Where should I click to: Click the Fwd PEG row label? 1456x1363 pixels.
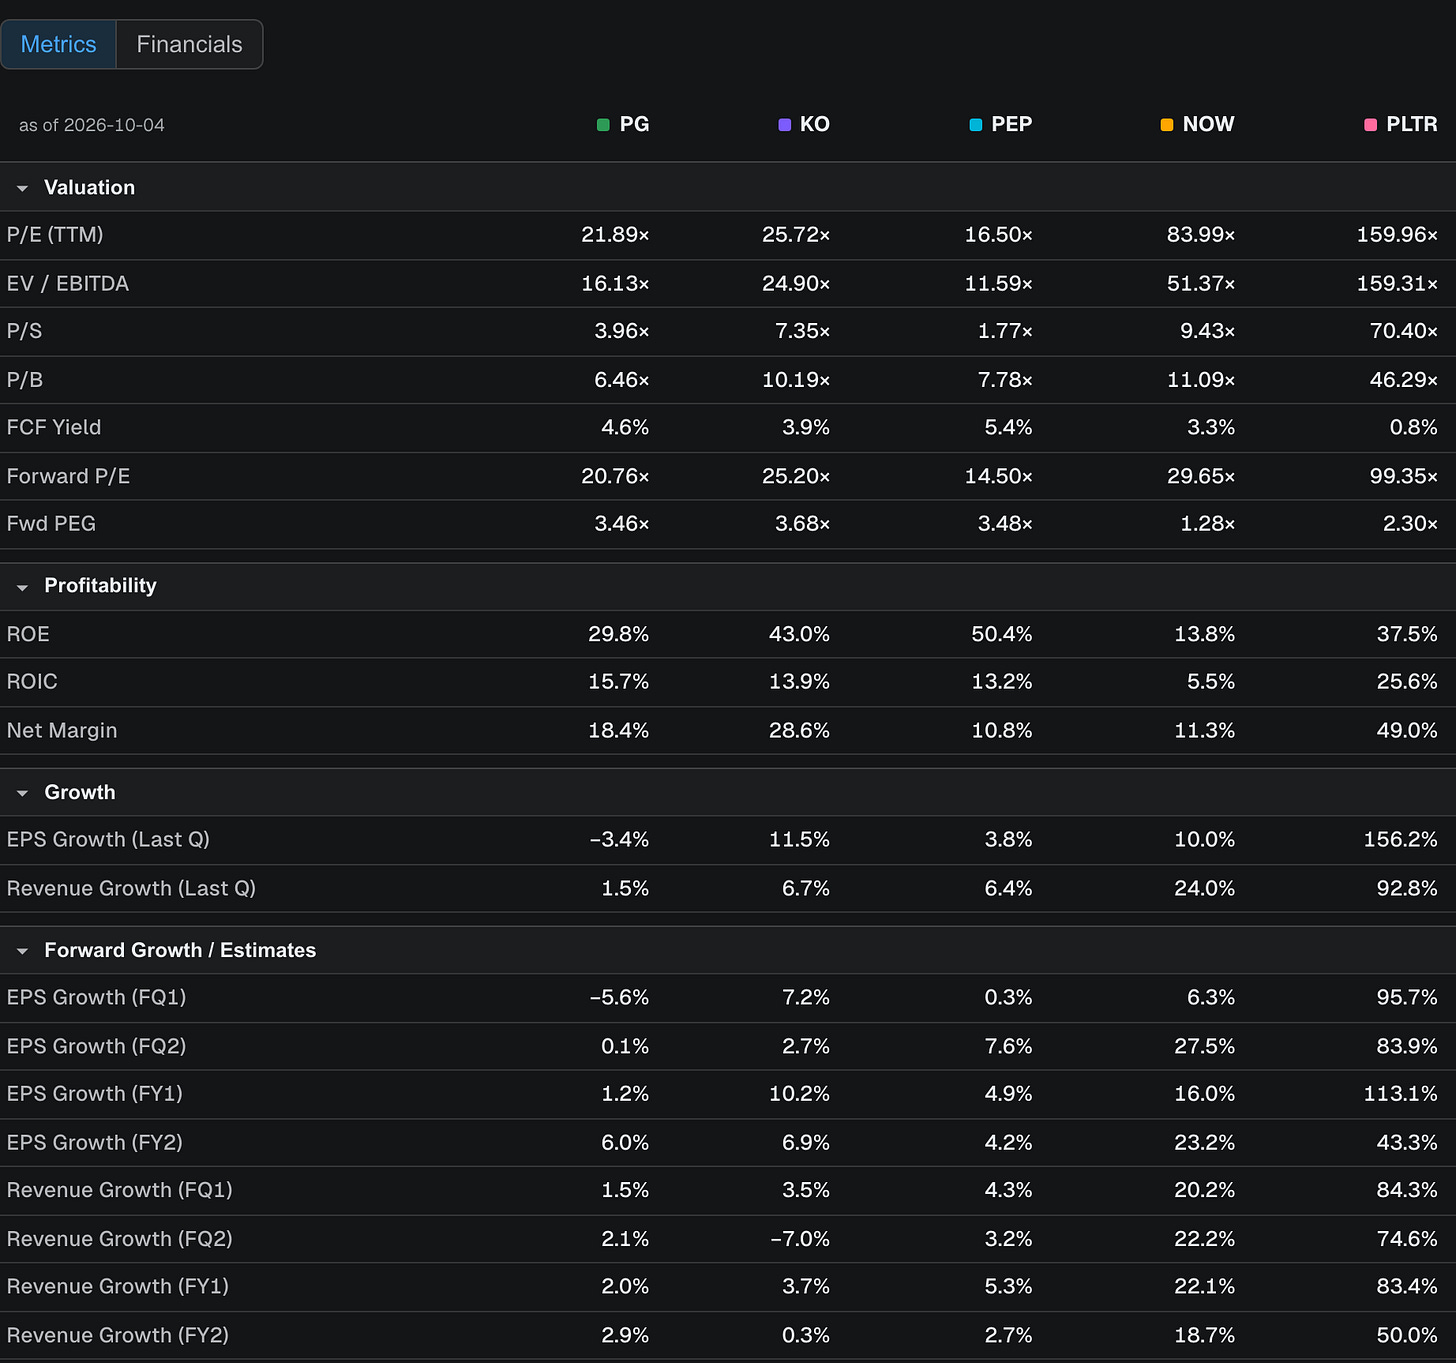51,524
